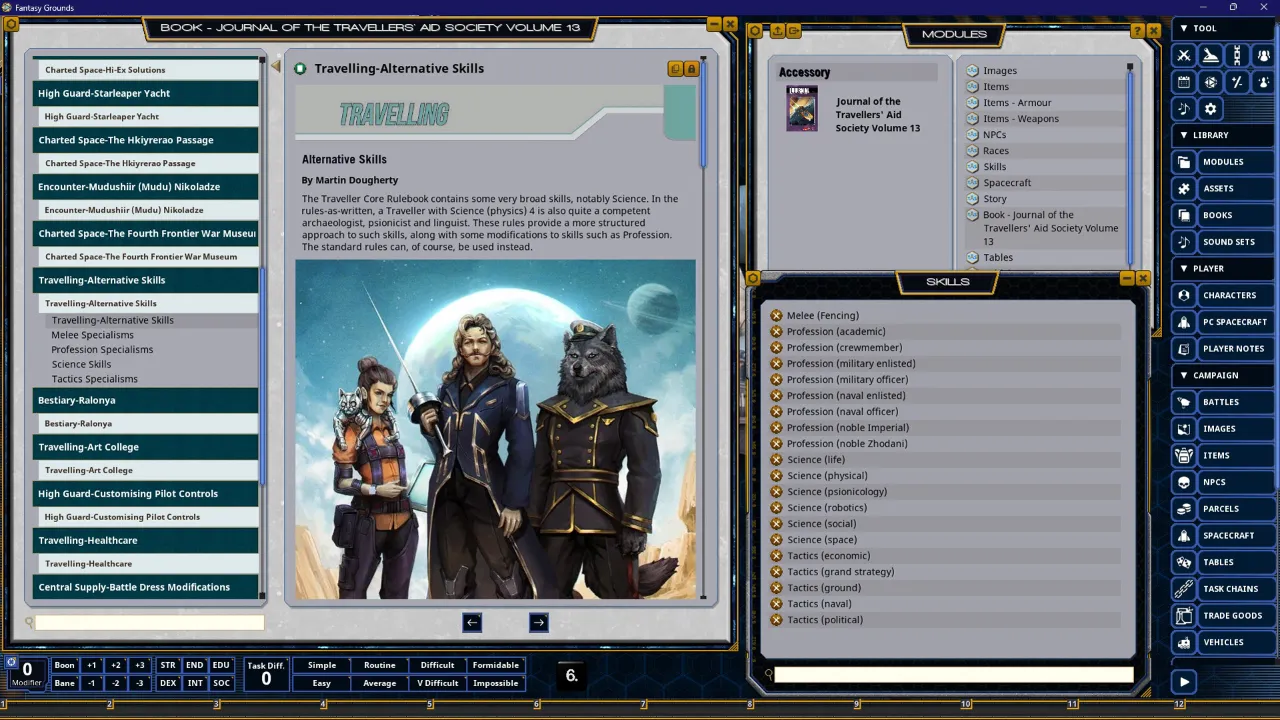Image resolution: width=1280 pixels, height=720 pixels.
Task: Expand the Travelling-Healthcare chapter header
Action: 146,540
